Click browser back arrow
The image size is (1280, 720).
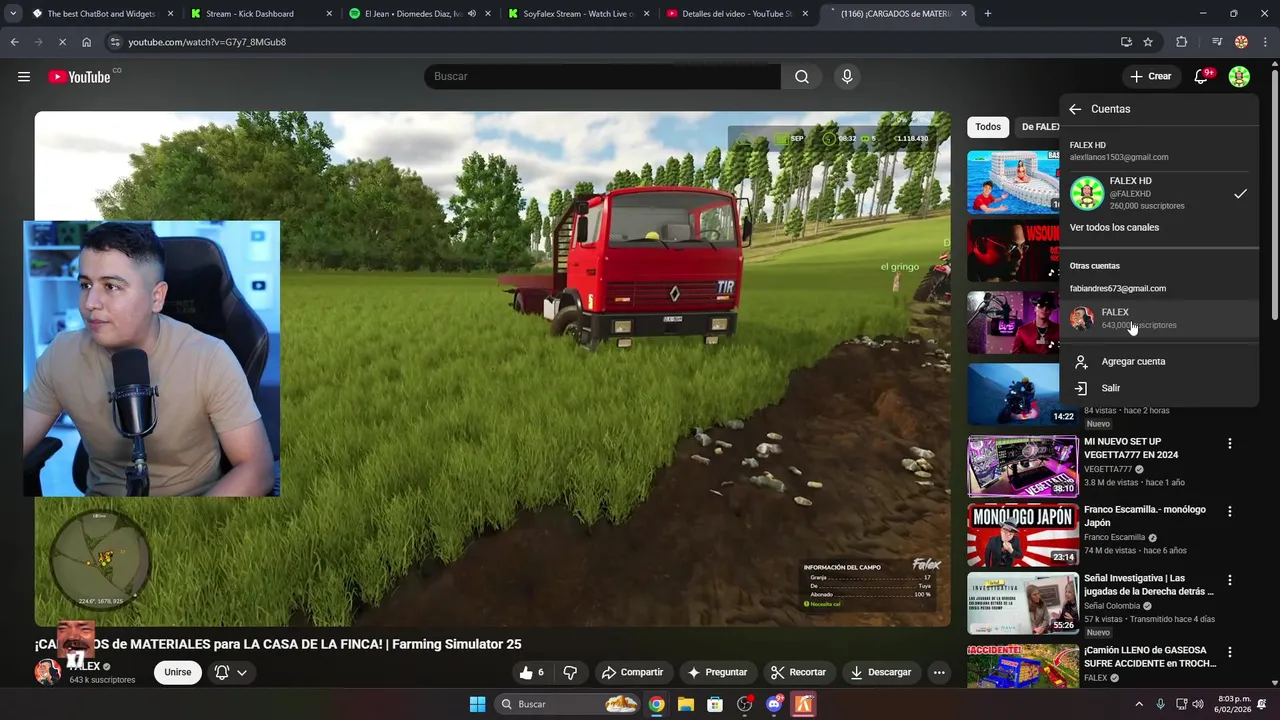click(14, 42)
